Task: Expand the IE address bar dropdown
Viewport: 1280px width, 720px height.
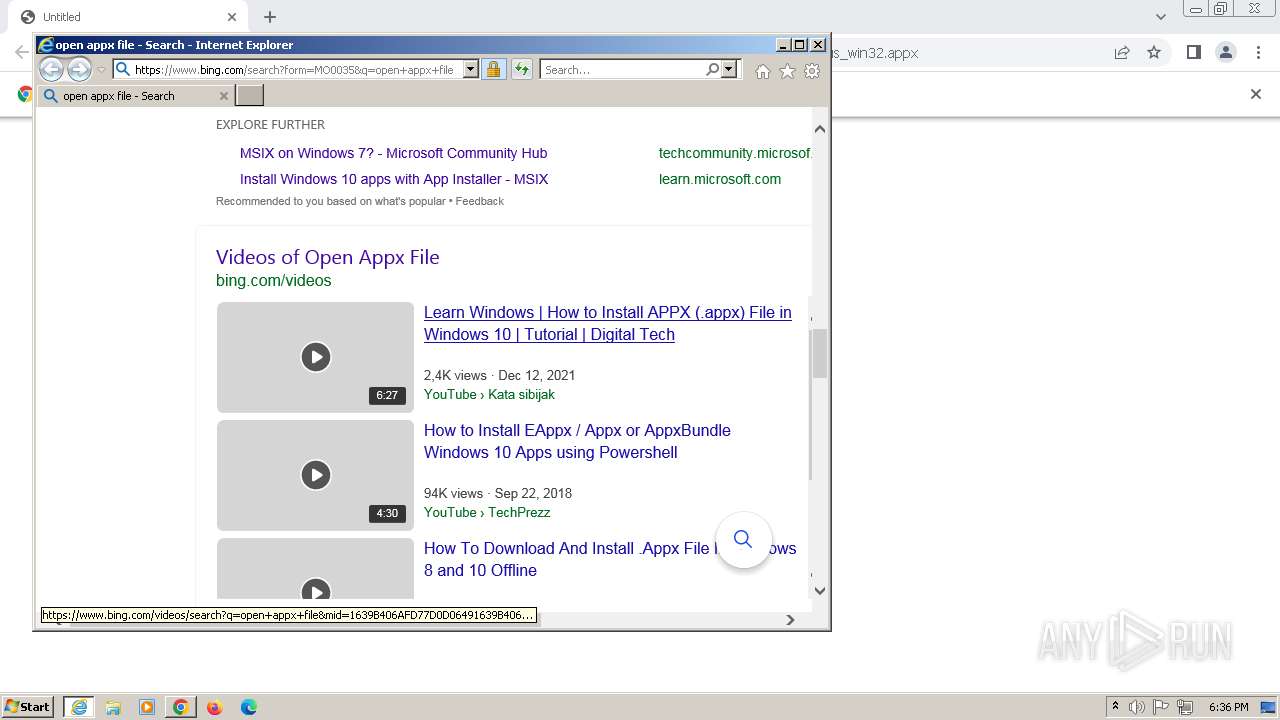Action: click(470, 70)
